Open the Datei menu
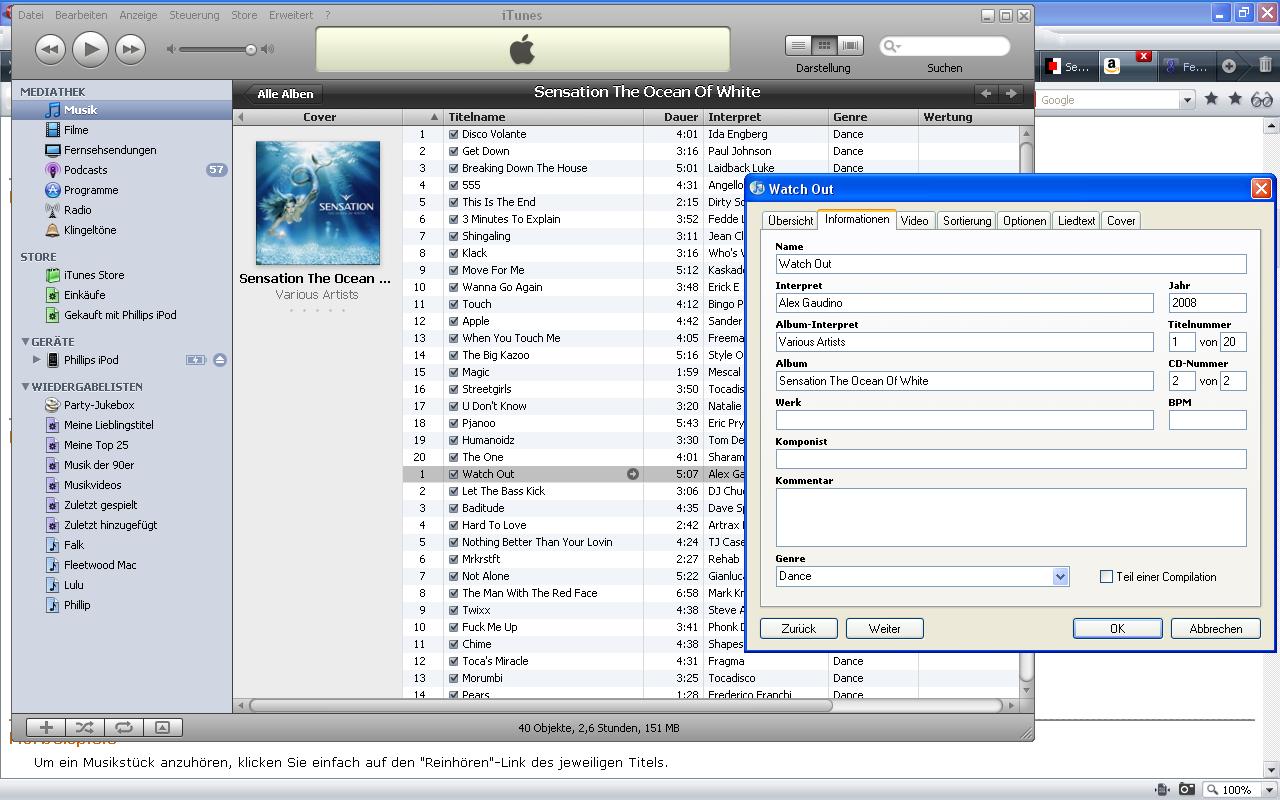 tap(31, 15)
